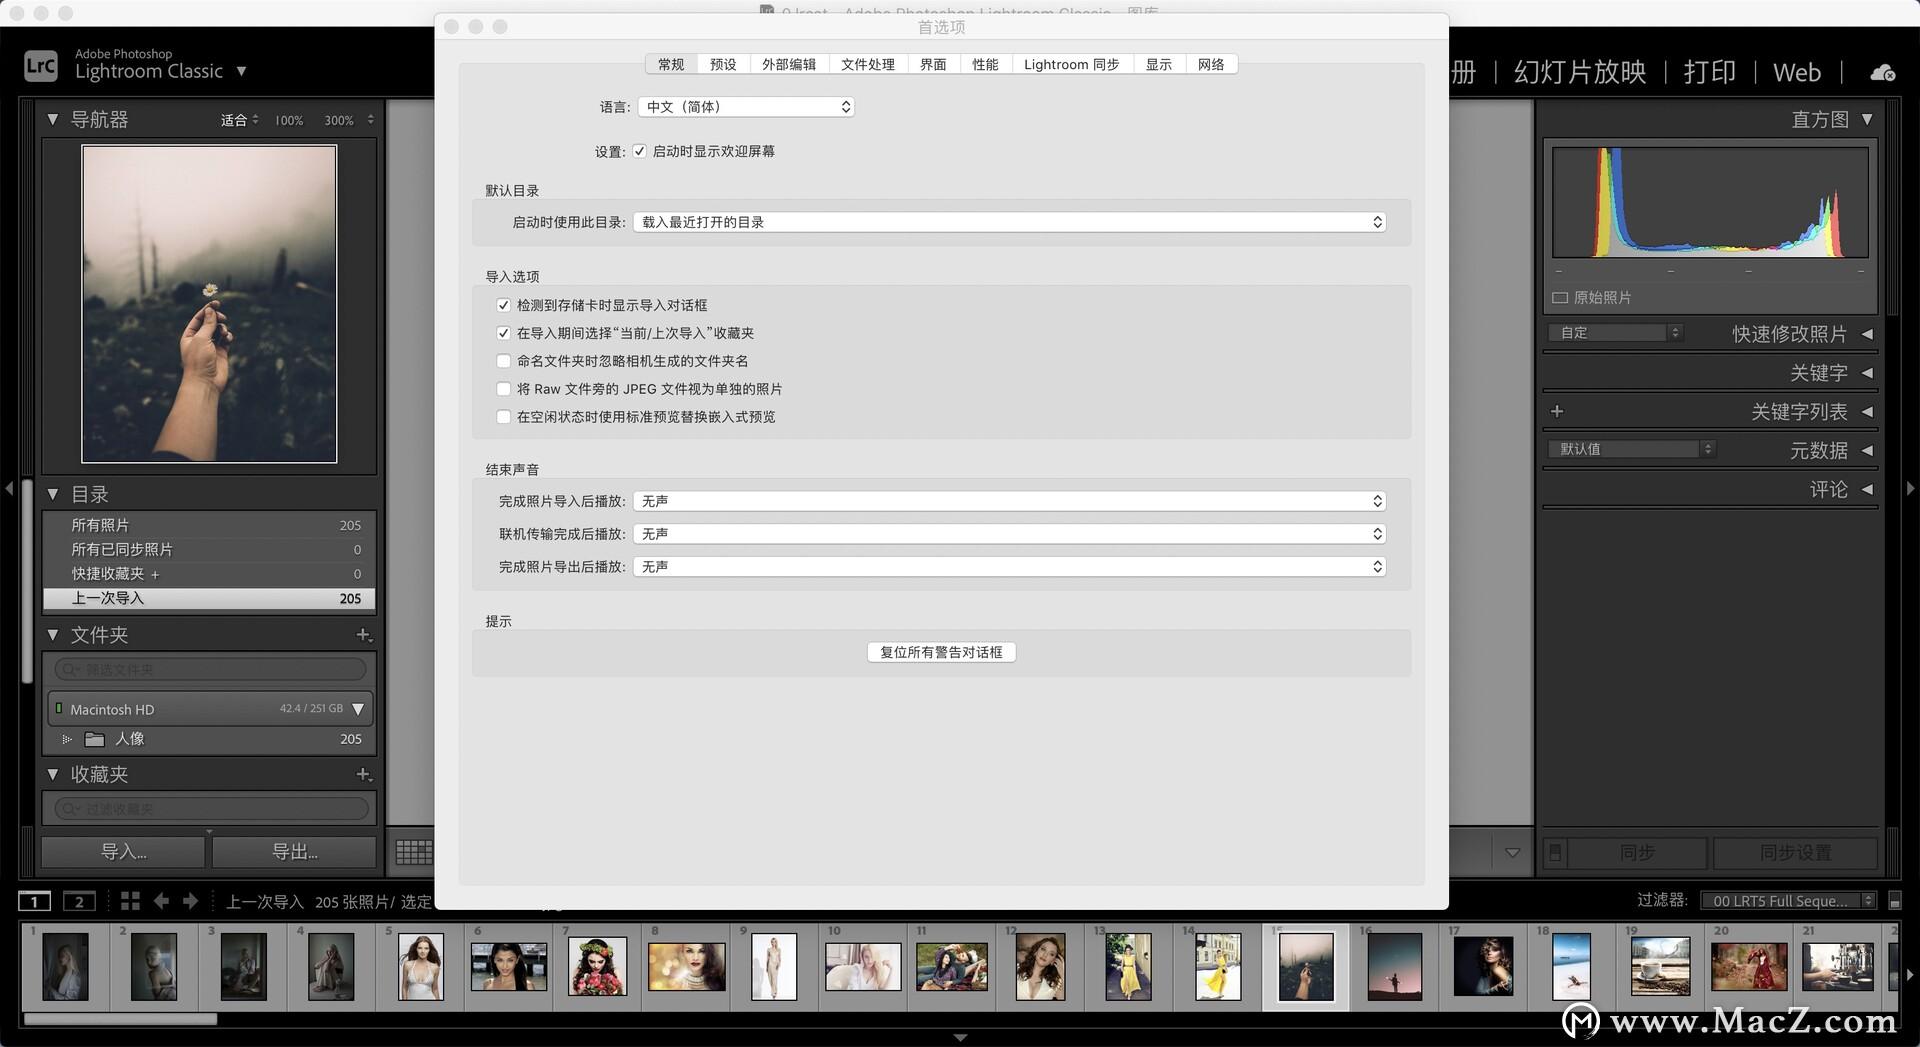Image resolution: width=1920 pixels, height=1047 pixels.
Task: Open the 打印 module
Action: coord(1709,72)
